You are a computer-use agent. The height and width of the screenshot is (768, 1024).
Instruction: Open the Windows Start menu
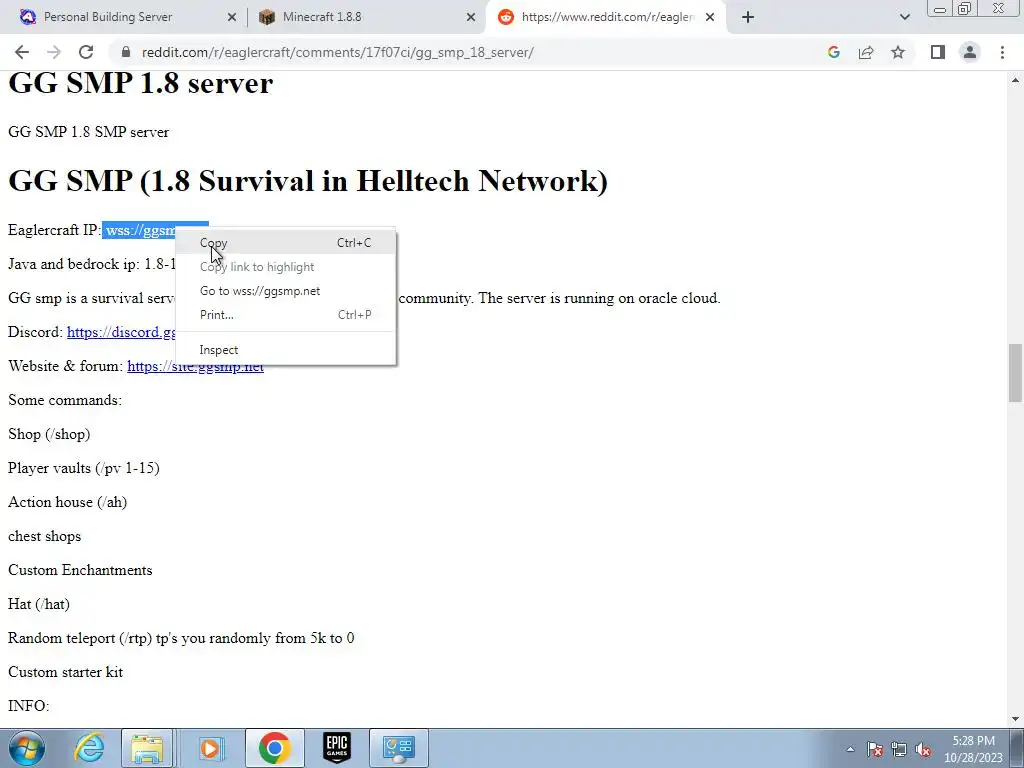pos(26,748)
